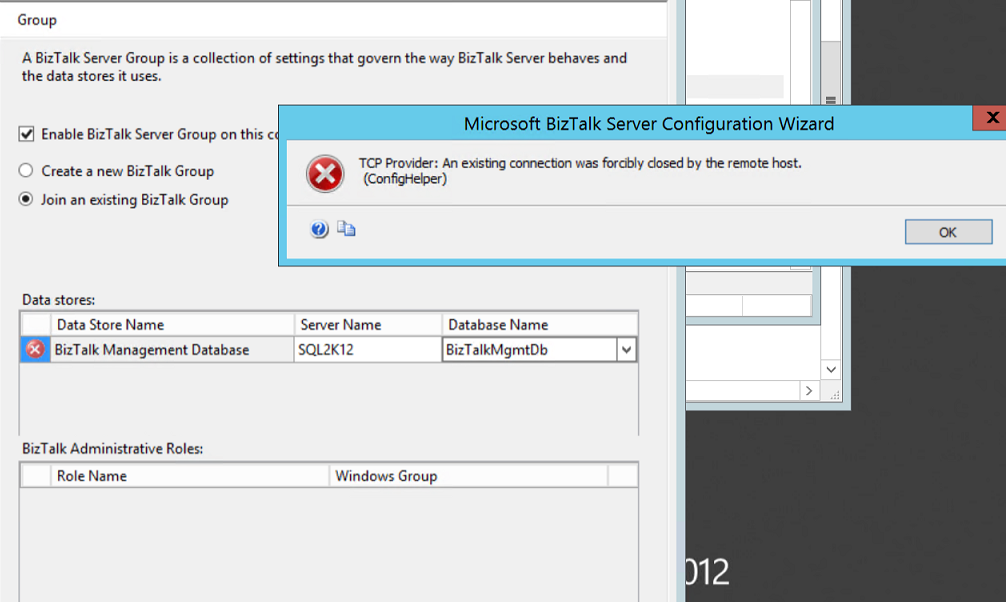Click the Windows Group column header
Screen dimensions: 1006x602
468,476
